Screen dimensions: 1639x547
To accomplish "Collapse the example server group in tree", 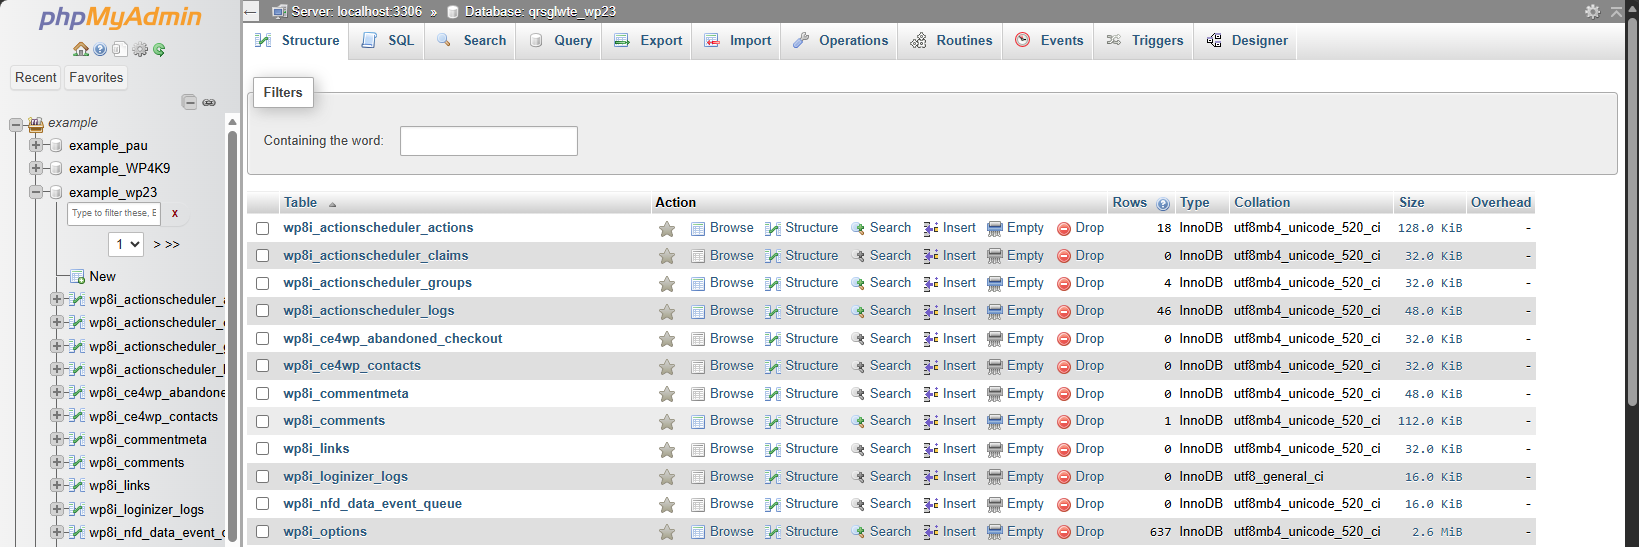I will tap(16, 124).
